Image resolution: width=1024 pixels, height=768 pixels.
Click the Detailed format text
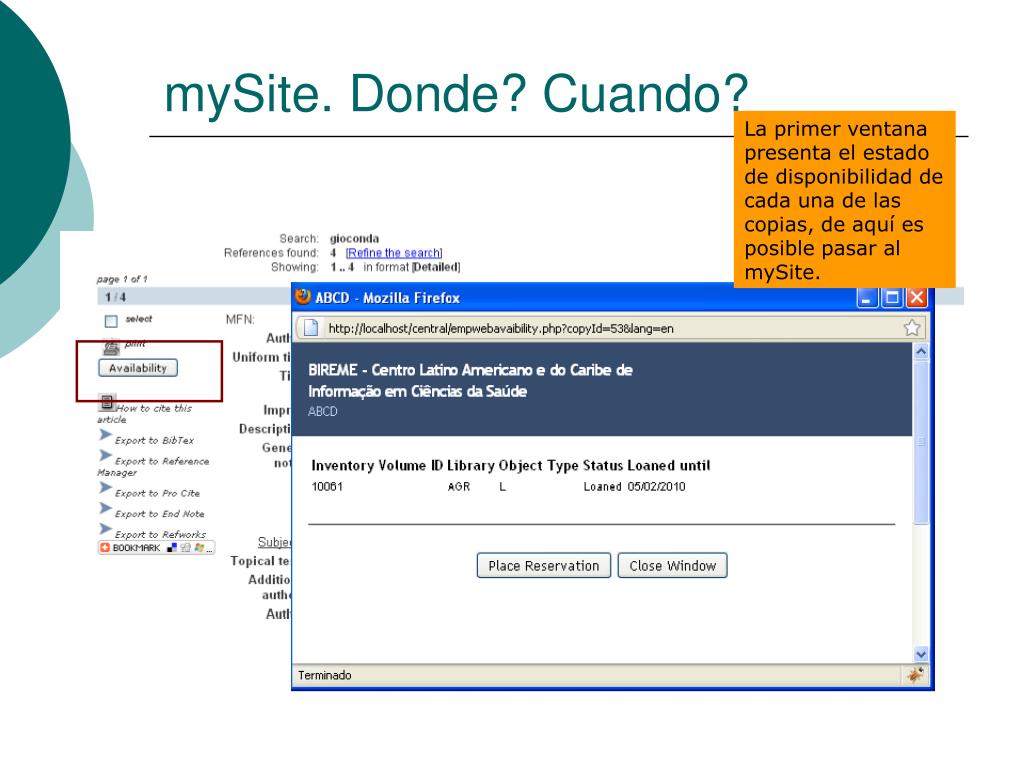coord(436,267)
